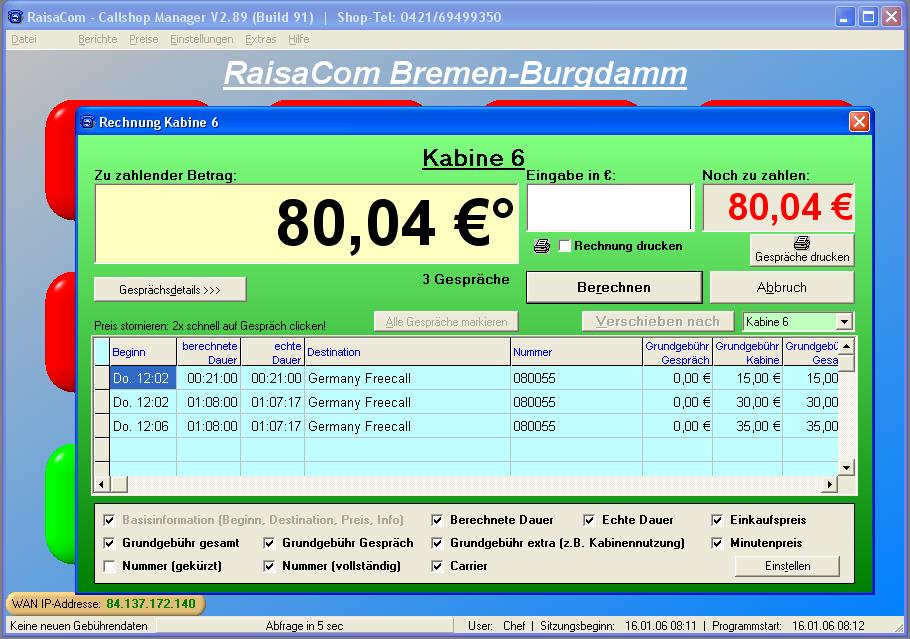Click the RaisaCom app icon in main title bar
This screenshot has height=639, width=910.
pos(15,17)
